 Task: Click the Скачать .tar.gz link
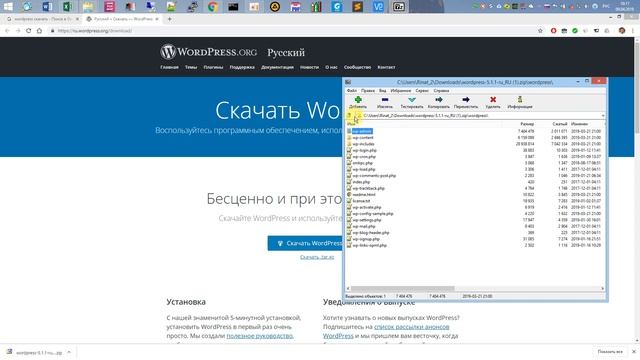tap(317, 257)
